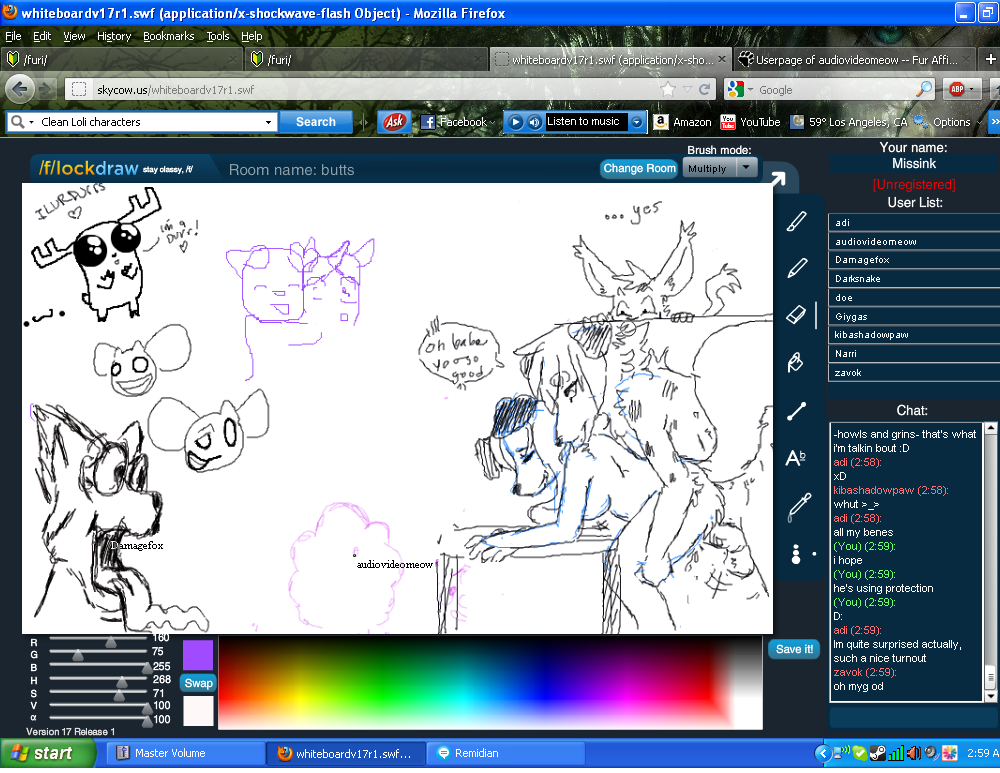The image size is (1000, 773).
Task: Open the Amazon toolbar shortcut
Action: 682,122
